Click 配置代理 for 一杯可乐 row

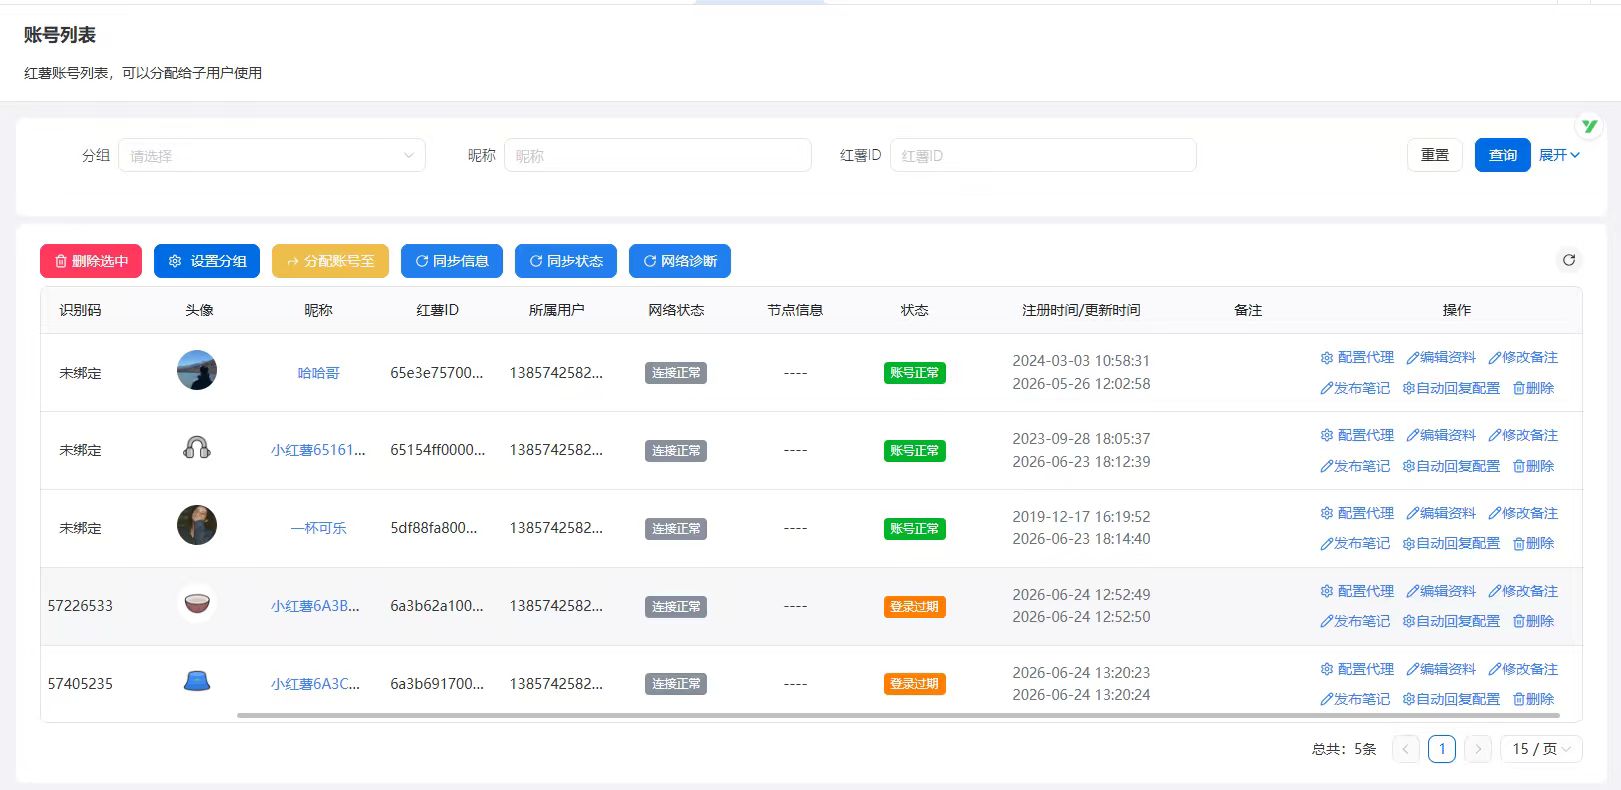point(1357,513)
